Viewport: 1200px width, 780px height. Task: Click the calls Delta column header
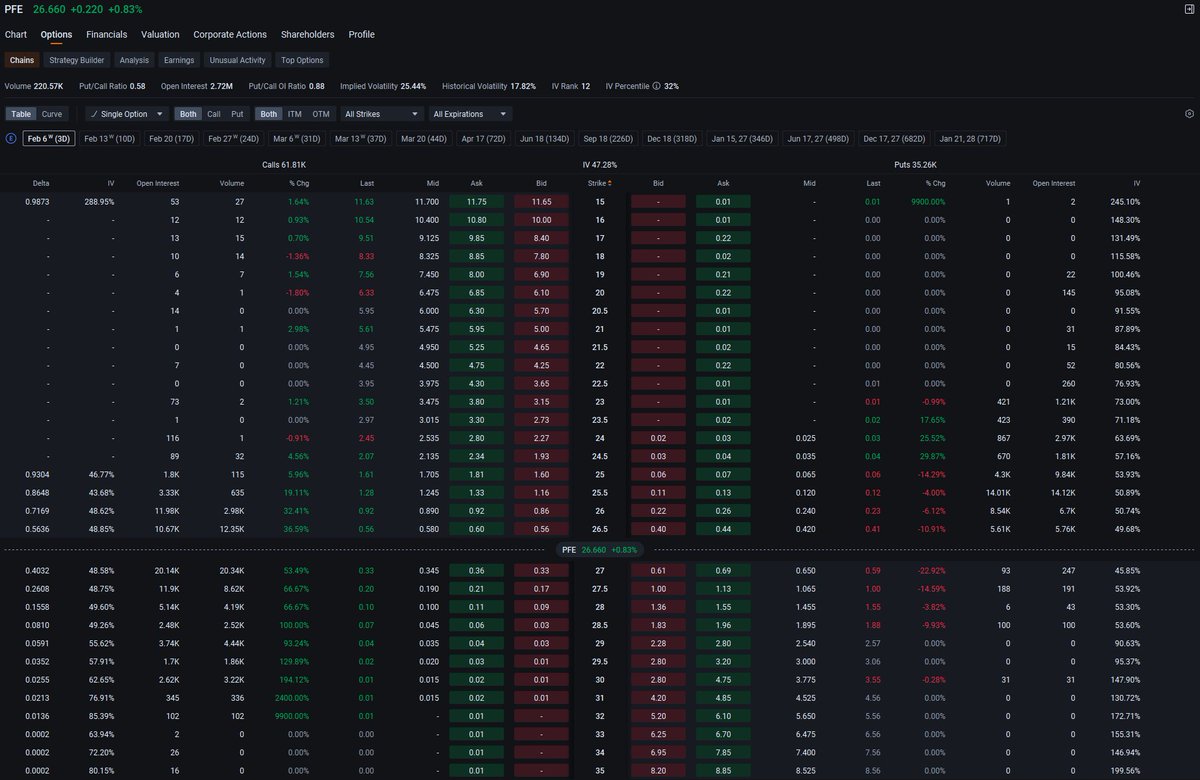(x=41, y=183)
